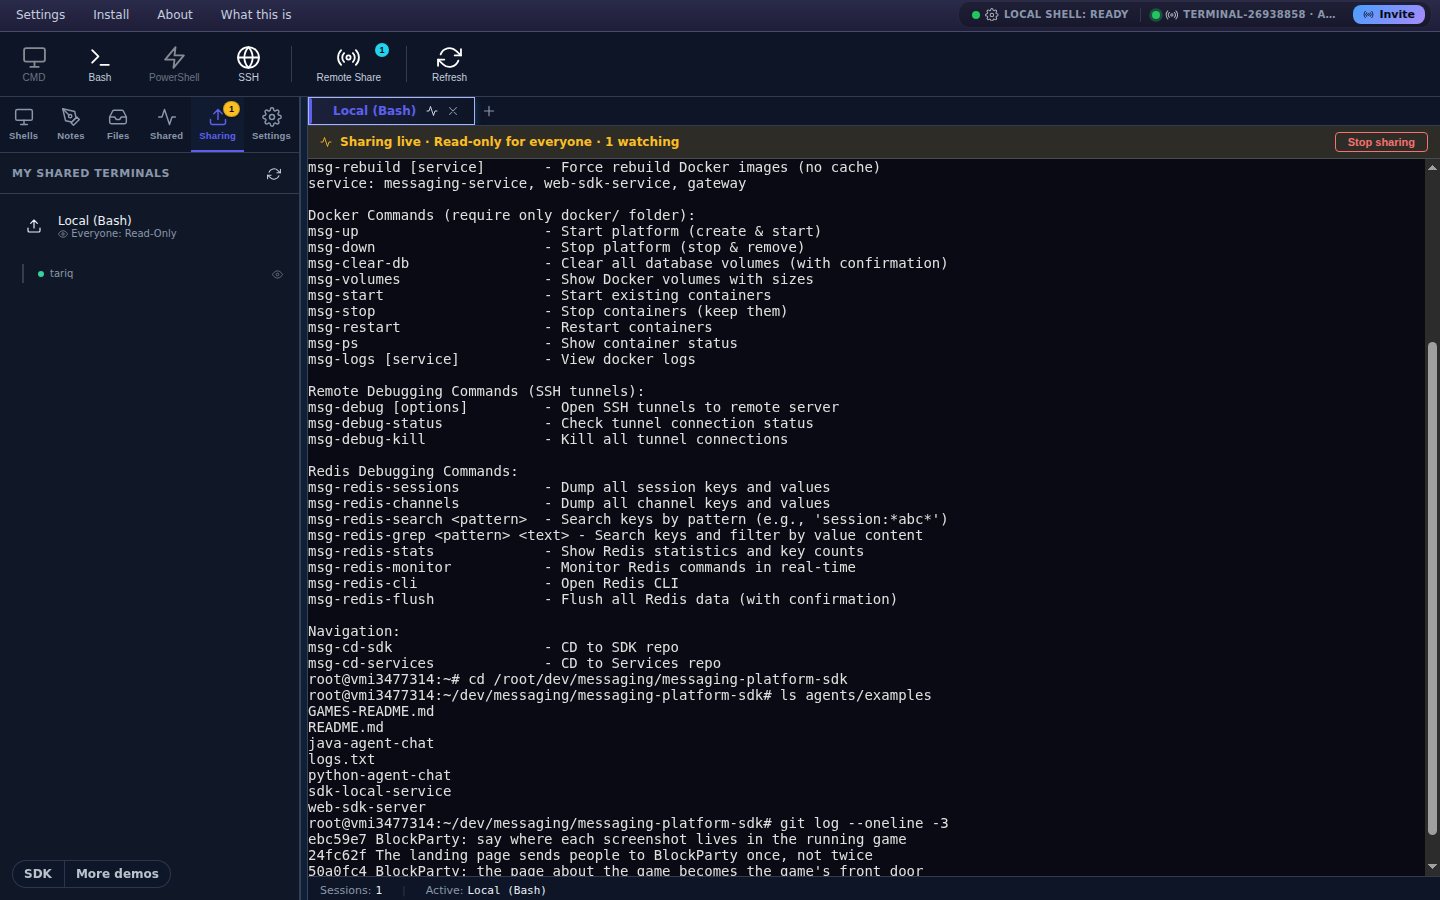Image resolution: width=1440 pixels, height=900 pixels.
Task: Open the What this is menu
Action: click(256, 15)
